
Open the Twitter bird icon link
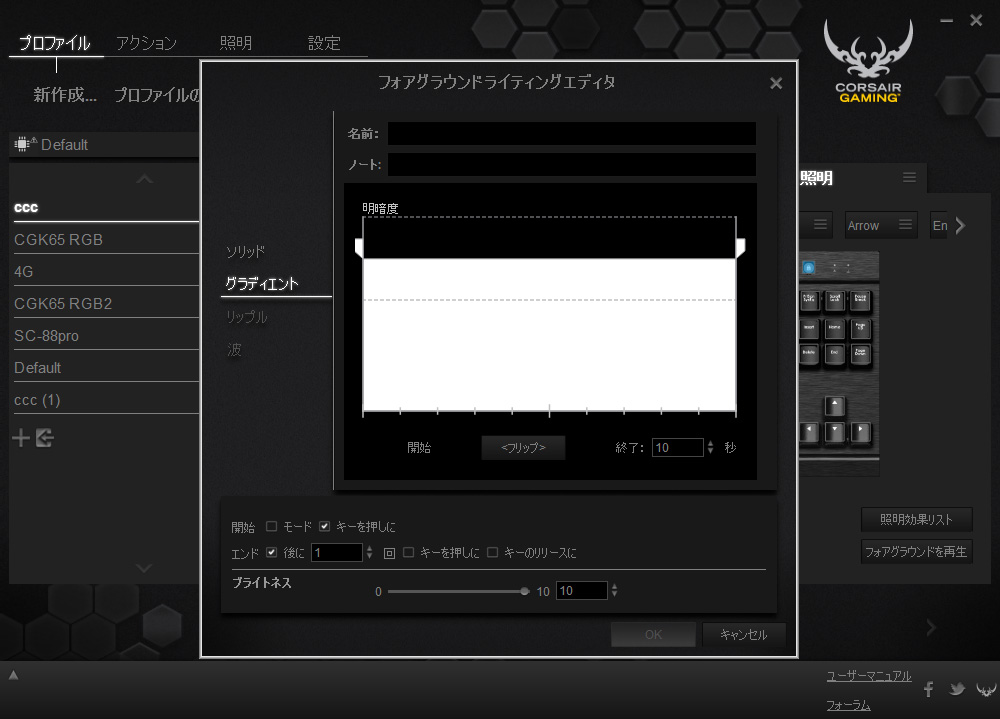[957, 689]
